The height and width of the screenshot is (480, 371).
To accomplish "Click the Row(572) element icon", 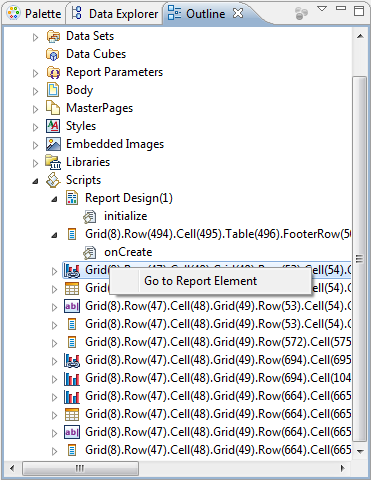I will [72, 342].
